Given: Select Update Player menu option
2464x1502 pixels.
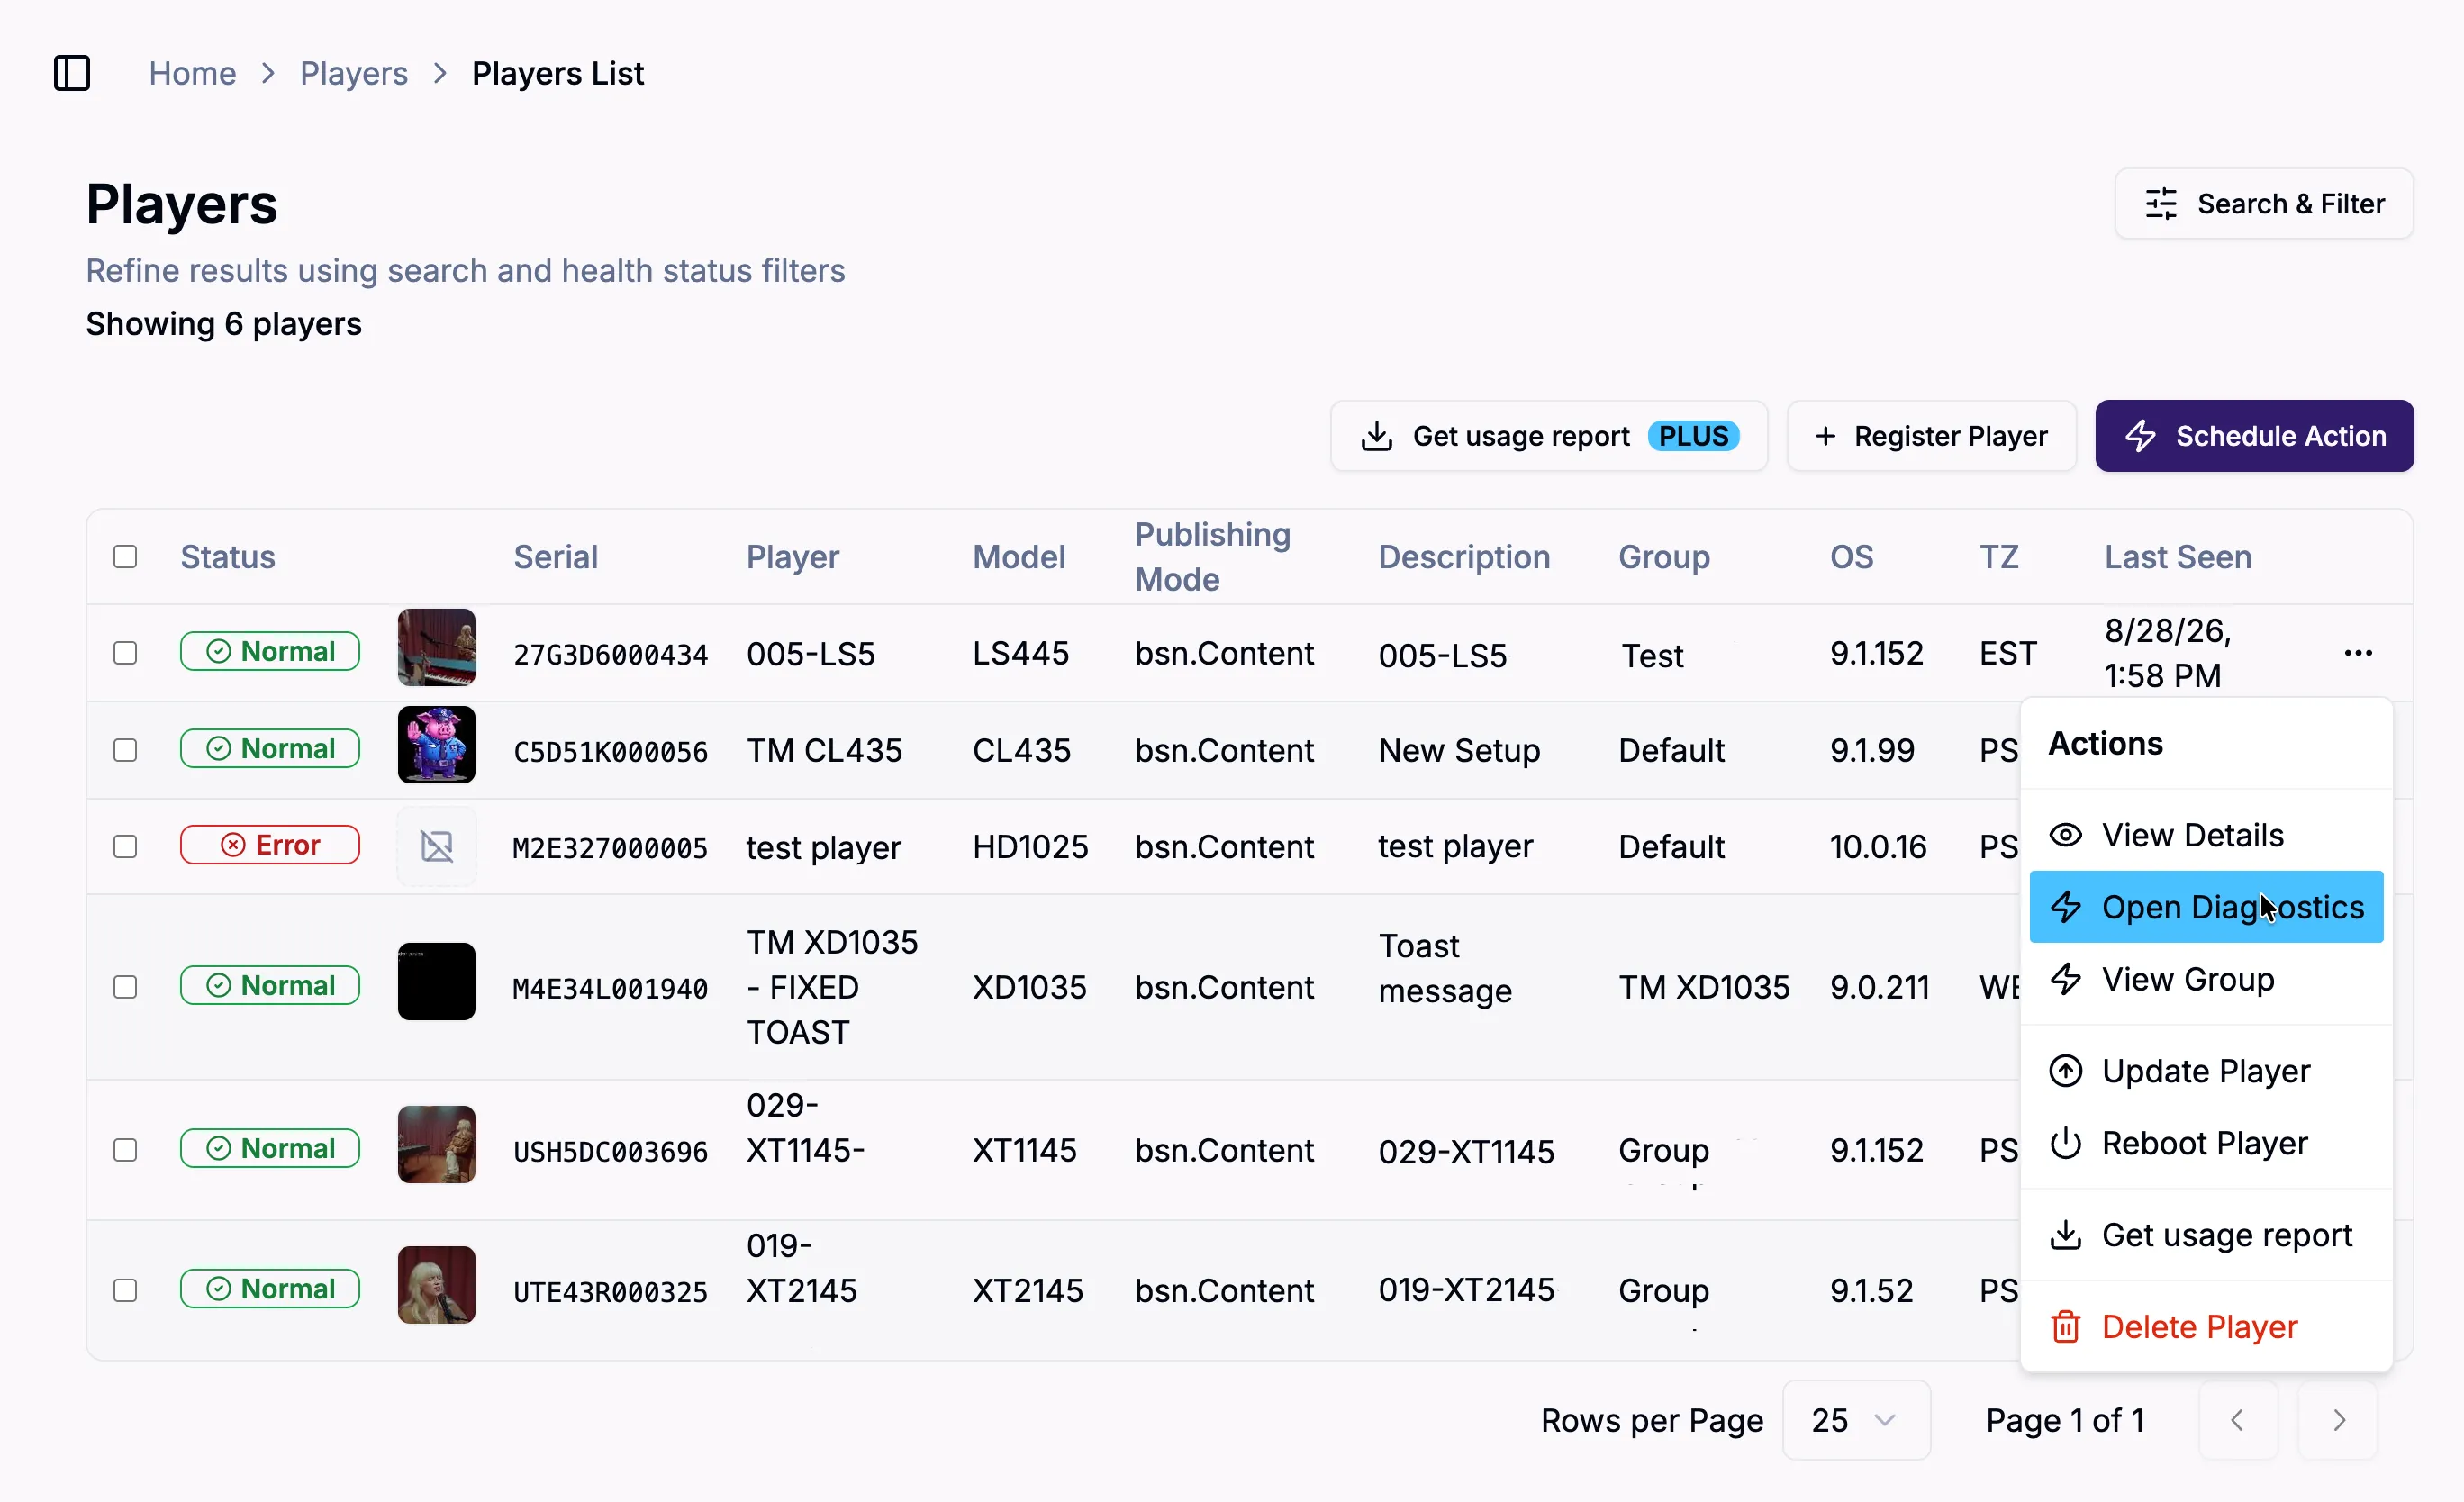Looking at the screenshot, I should click(2206, 1071).
